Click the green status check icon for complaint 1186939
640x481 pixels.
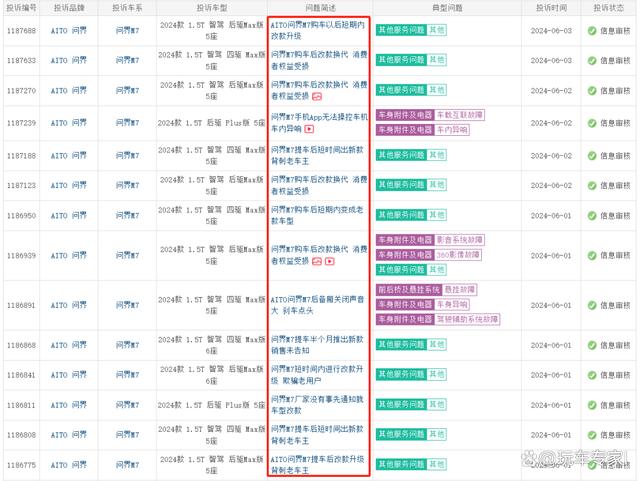pyautogui.click(x=592, y=256)
